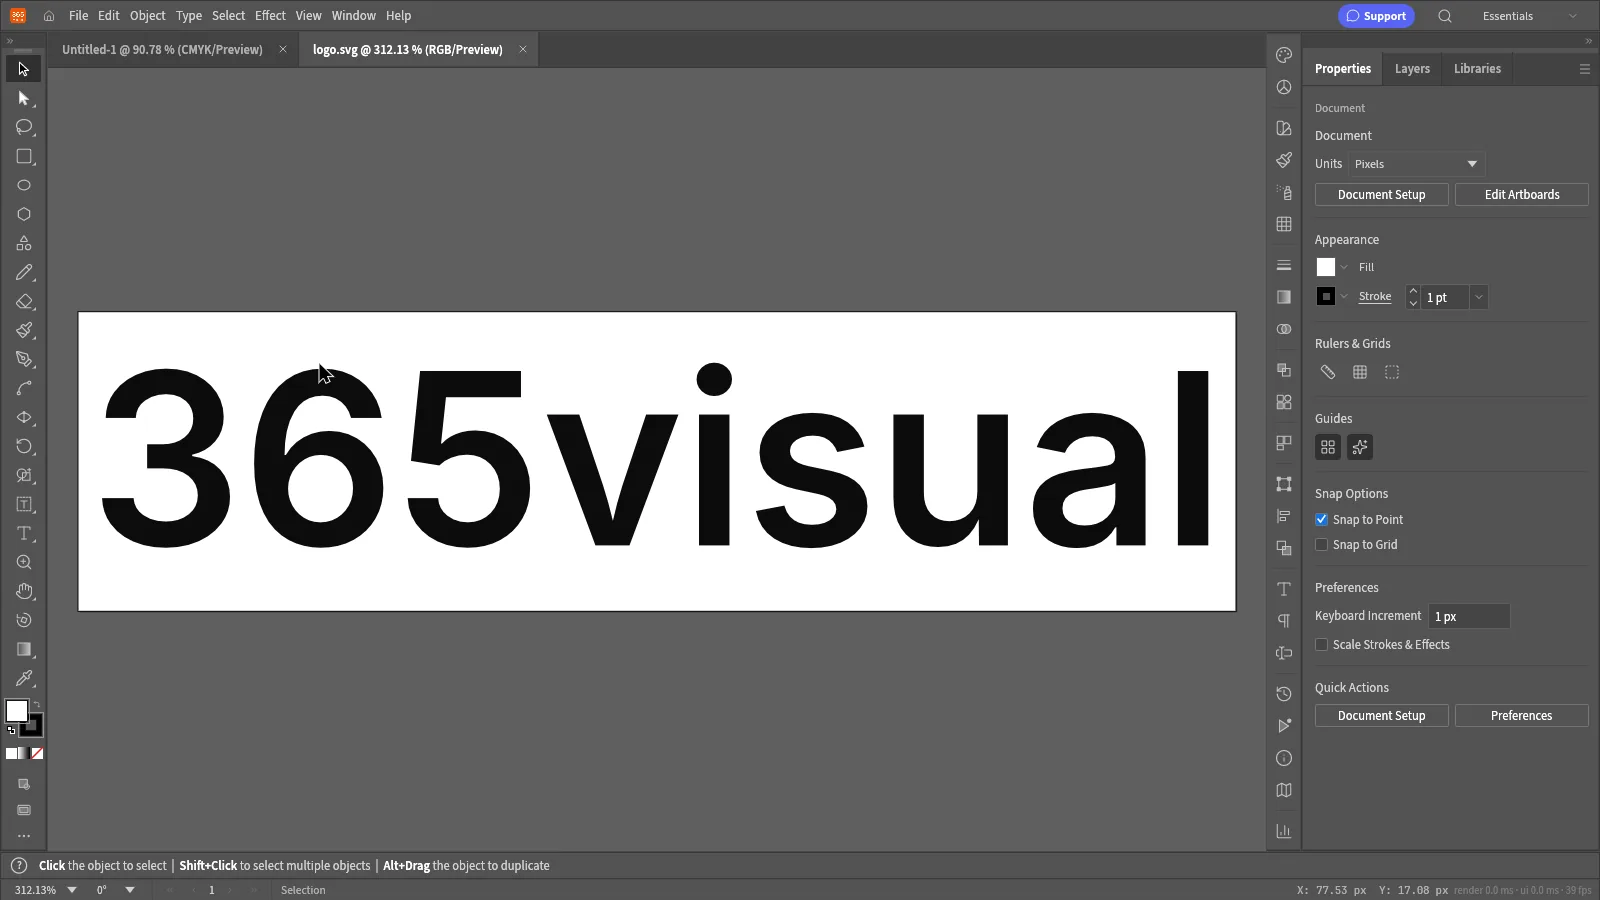Screen dimensions: 1600x900
Task: Toggle Smart Guides button in Guides
Action: [1360, 447]
